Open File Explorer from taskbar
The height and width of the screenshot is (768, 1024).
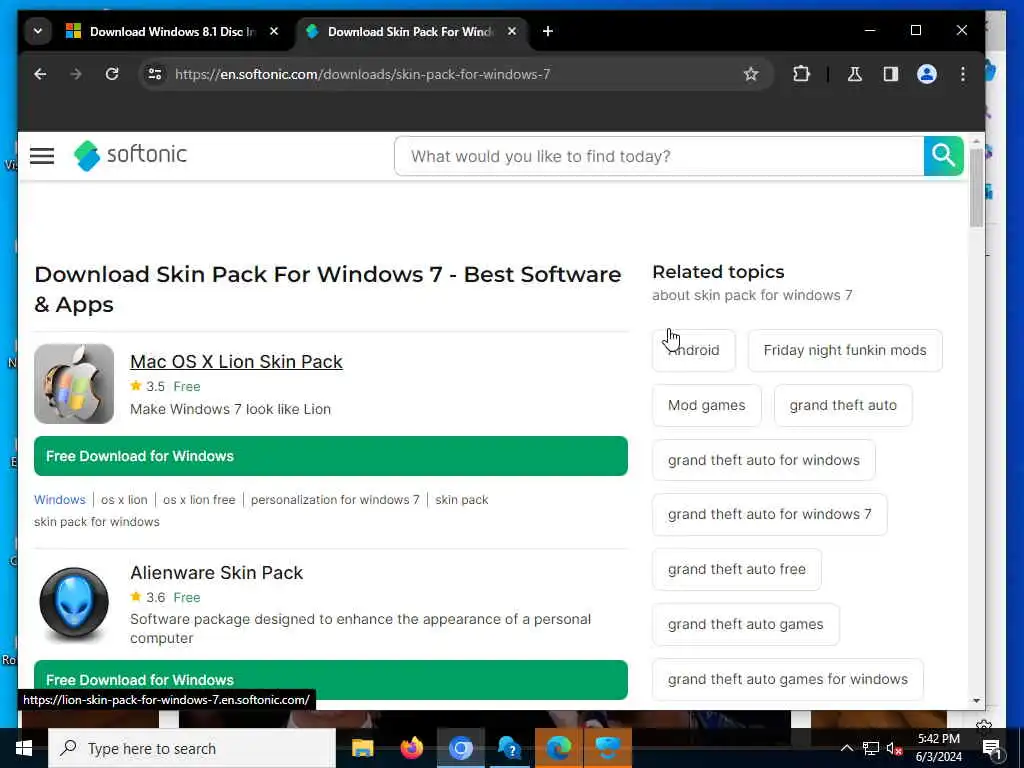pos(362,748)
